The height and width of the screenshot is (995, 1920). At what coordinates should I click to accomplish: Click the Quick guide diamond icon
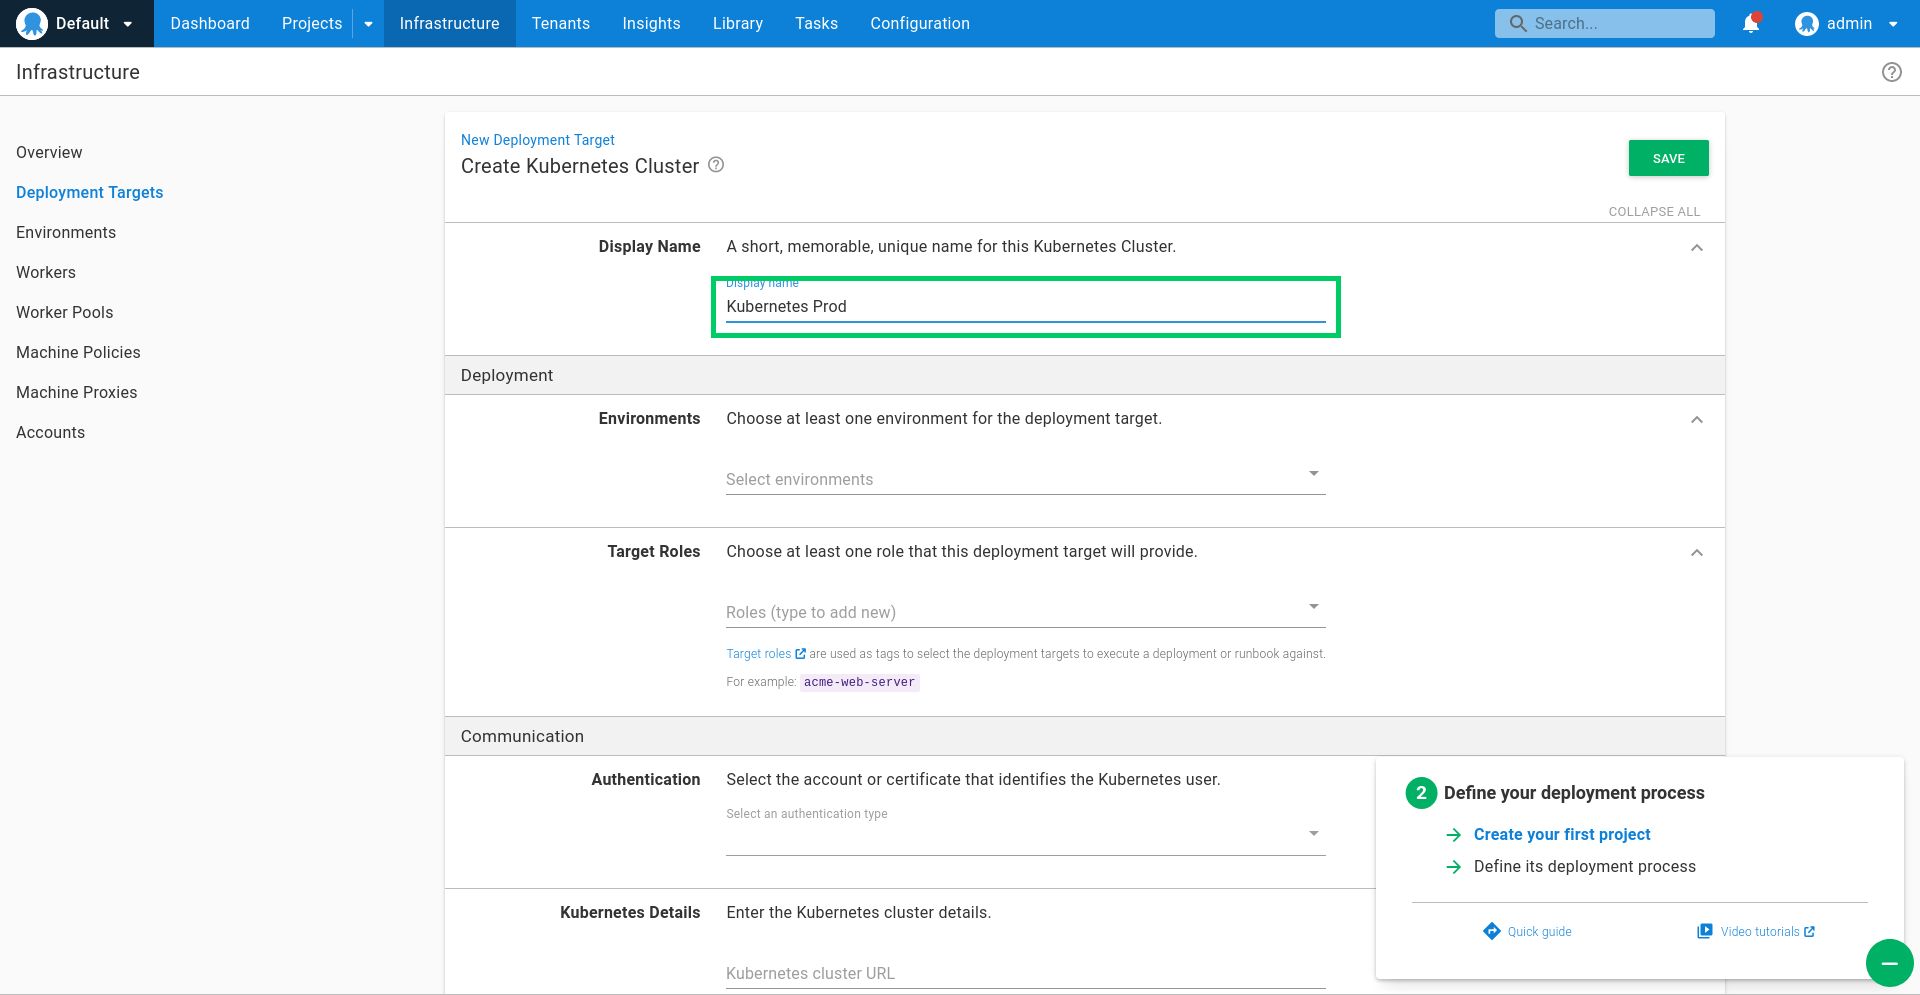click(1492, 931)
